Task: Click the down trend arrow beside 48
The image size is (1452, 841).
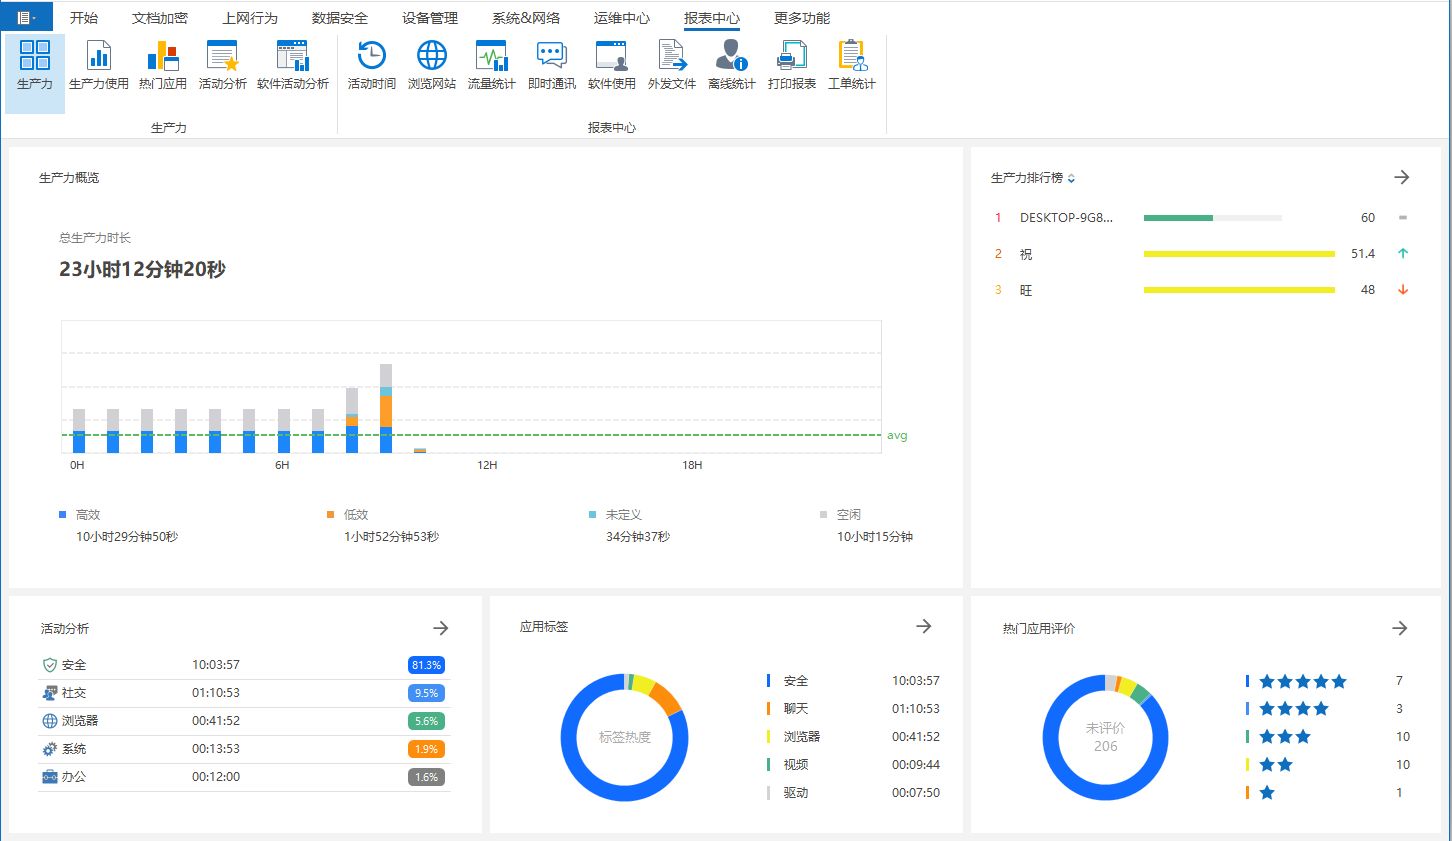Action: click(1403, 290)
